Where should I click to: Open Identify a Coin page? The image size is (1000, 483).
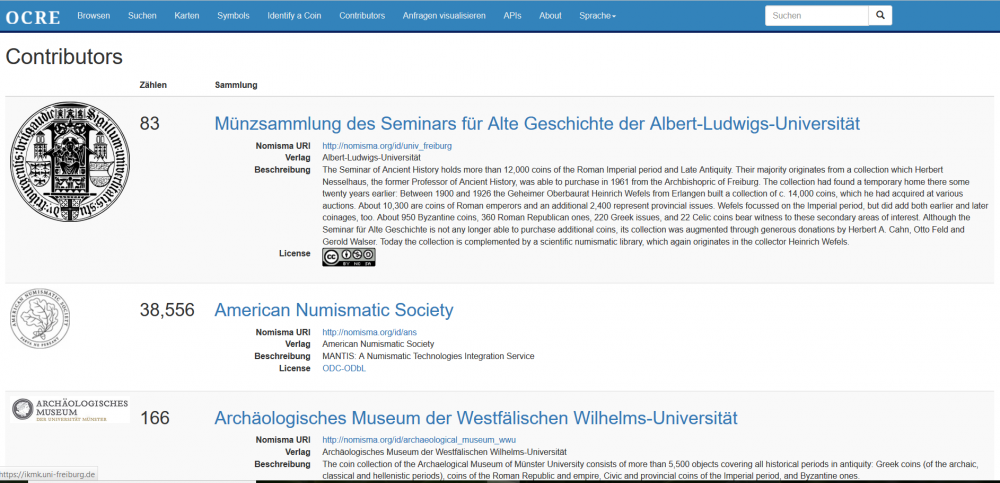coord(293,16)
